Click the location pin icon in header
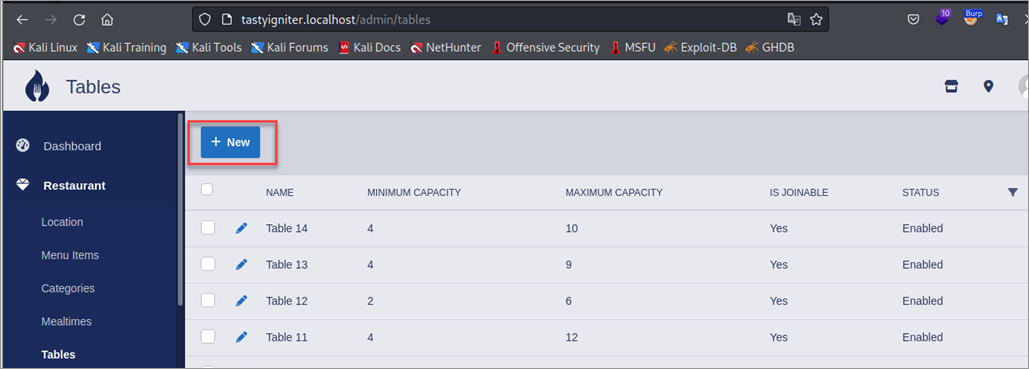1029x369 pixels. click(988, 86)
